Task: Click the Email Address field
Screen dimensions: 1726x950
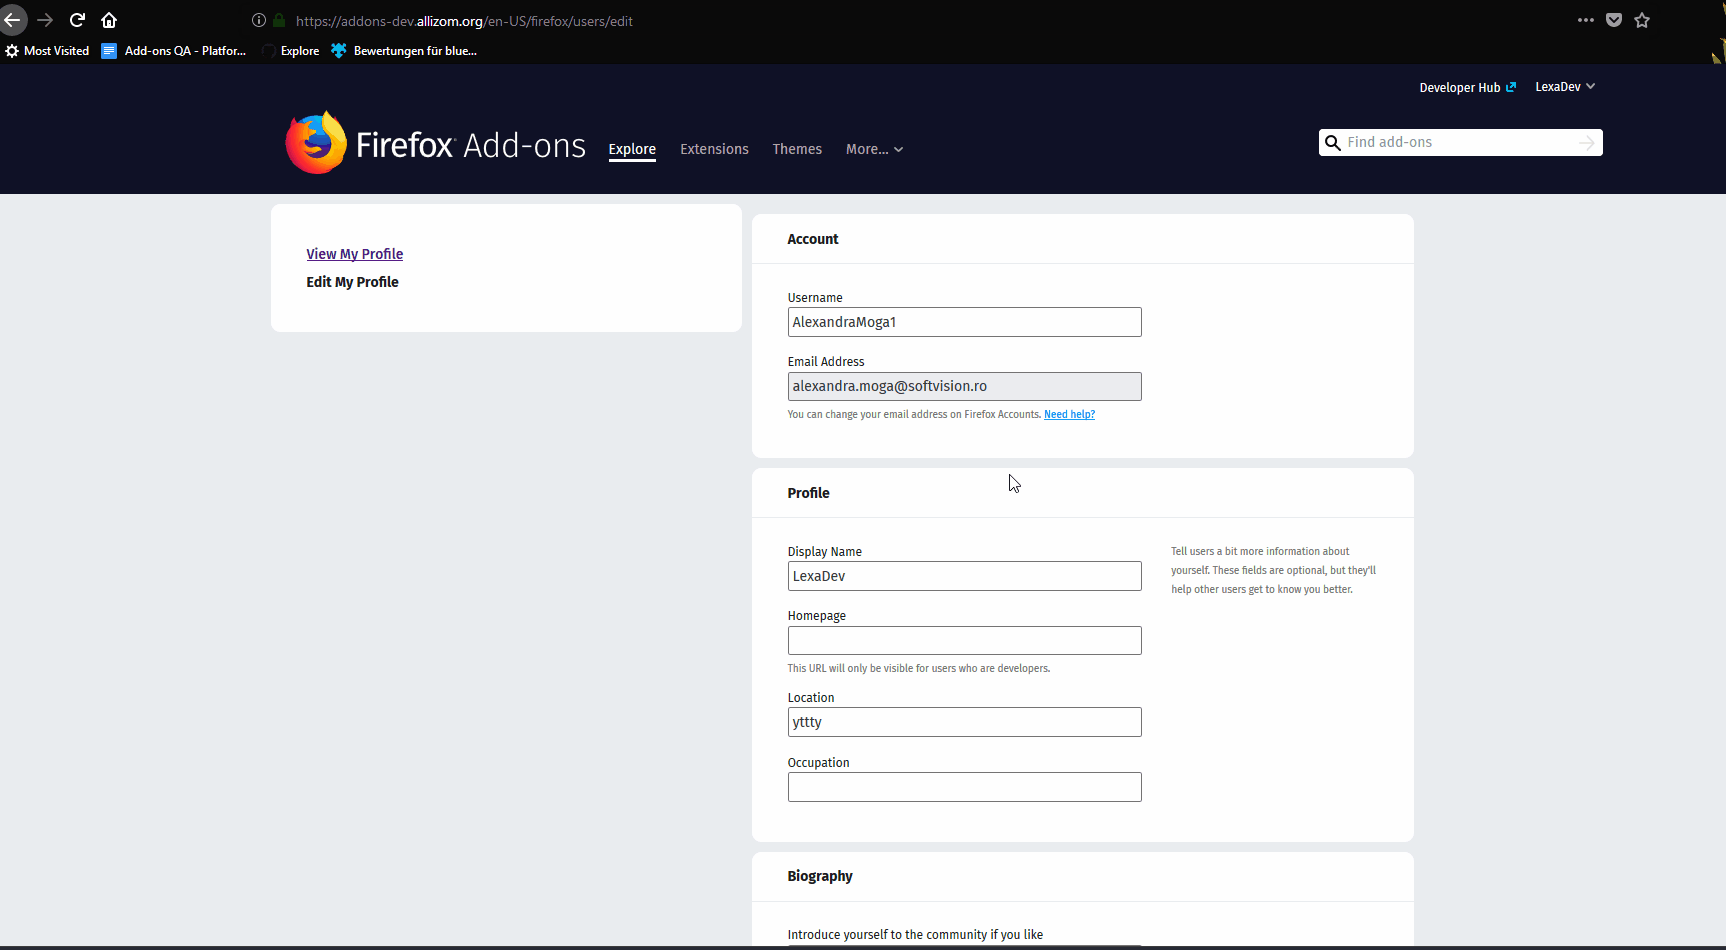Action: (964, 386)
